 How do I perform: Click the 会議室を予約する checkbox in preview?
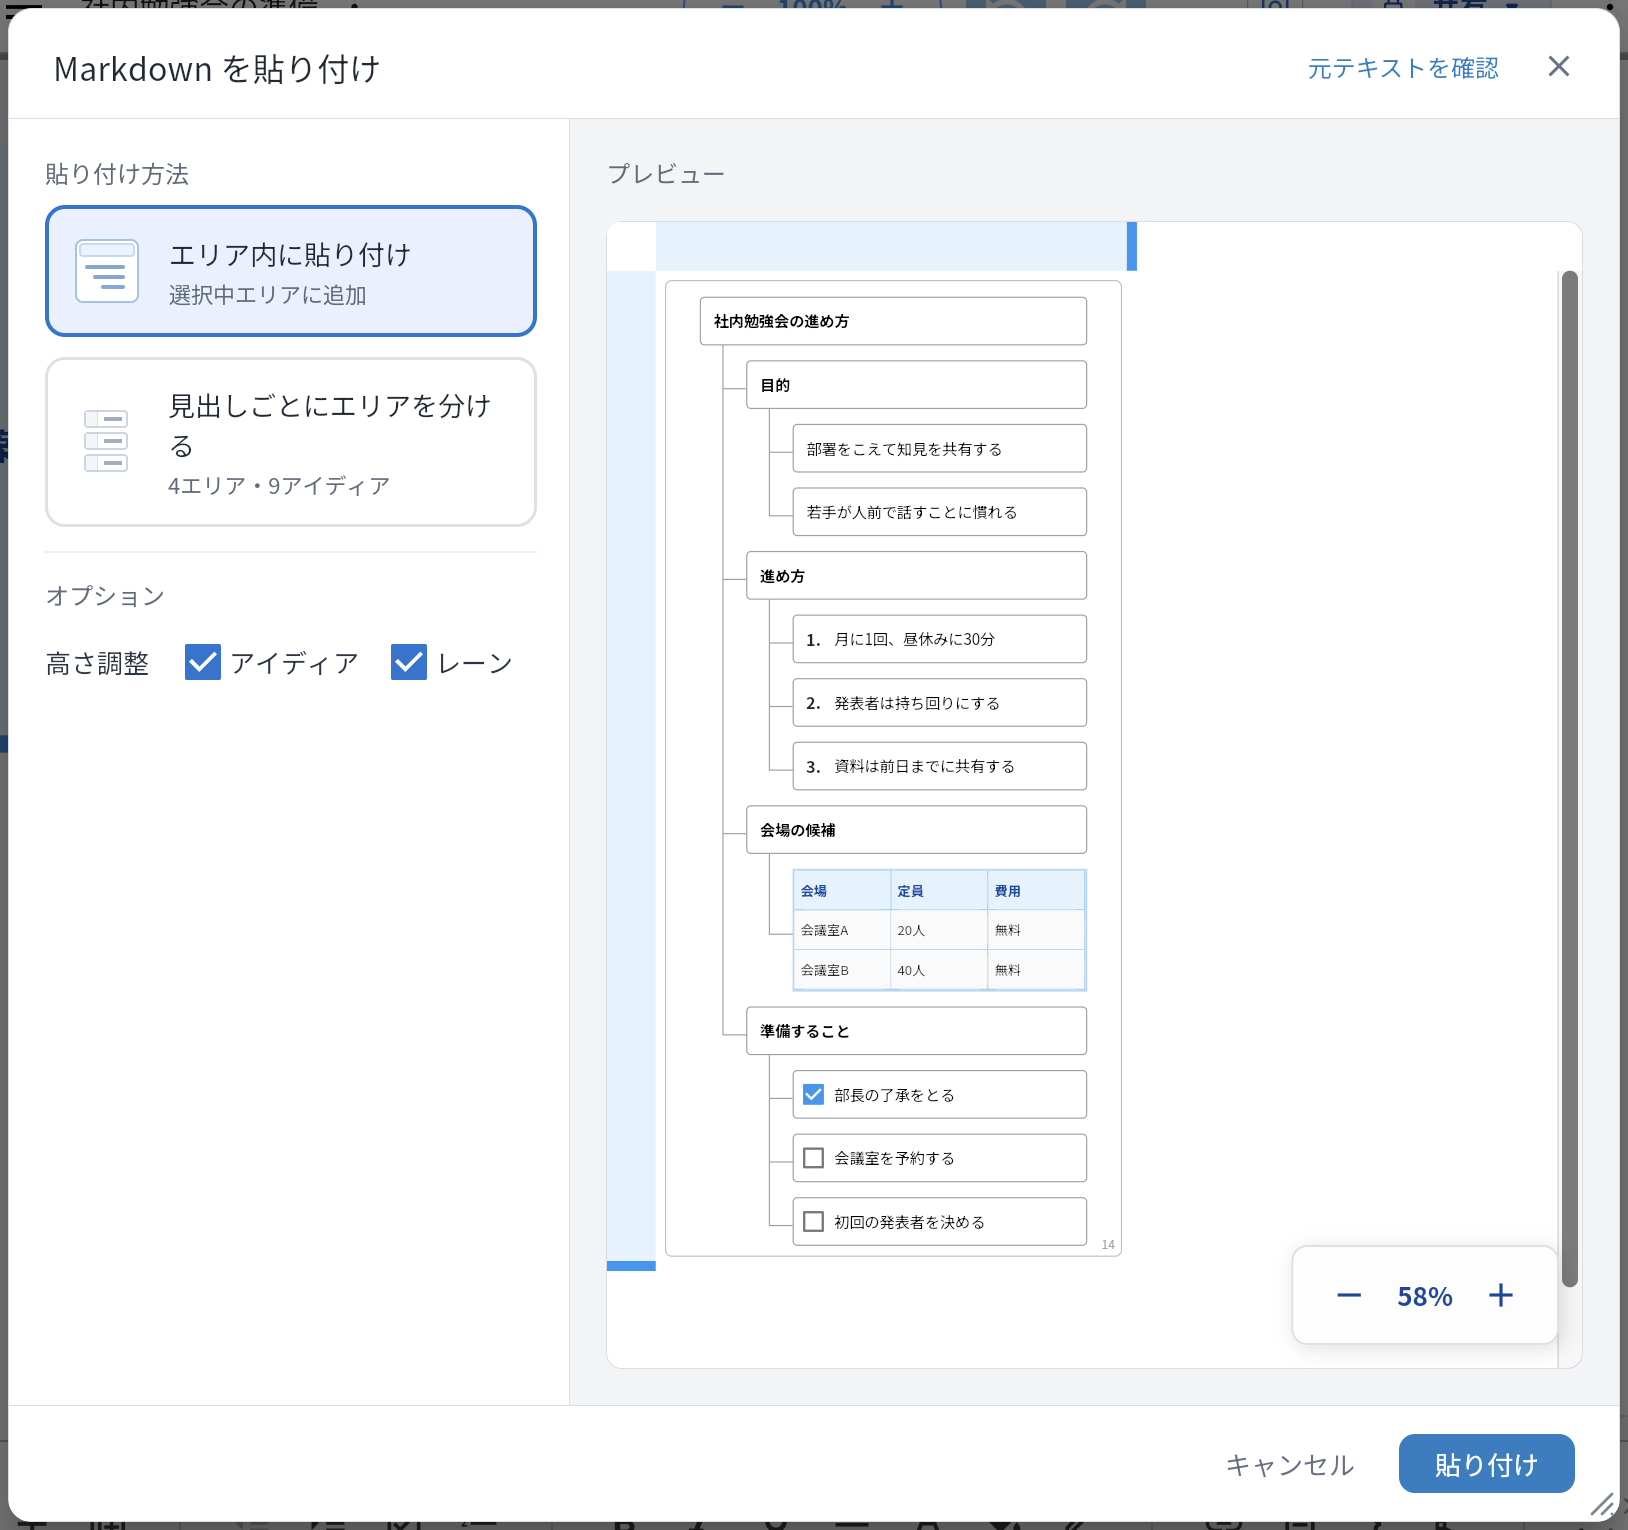pos(814,1158)
